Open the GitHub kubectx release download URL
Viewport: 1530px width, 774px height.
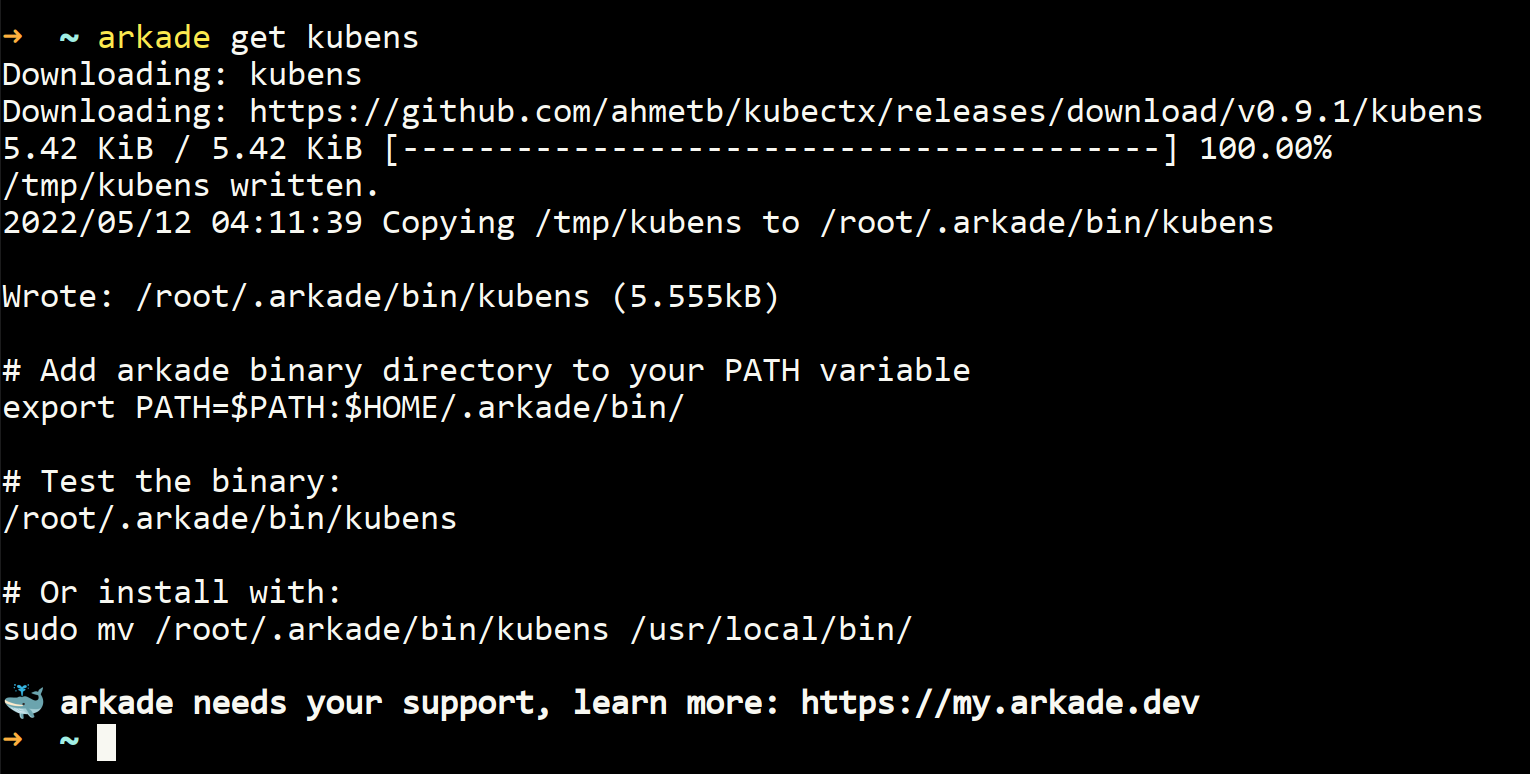point(866,111)
